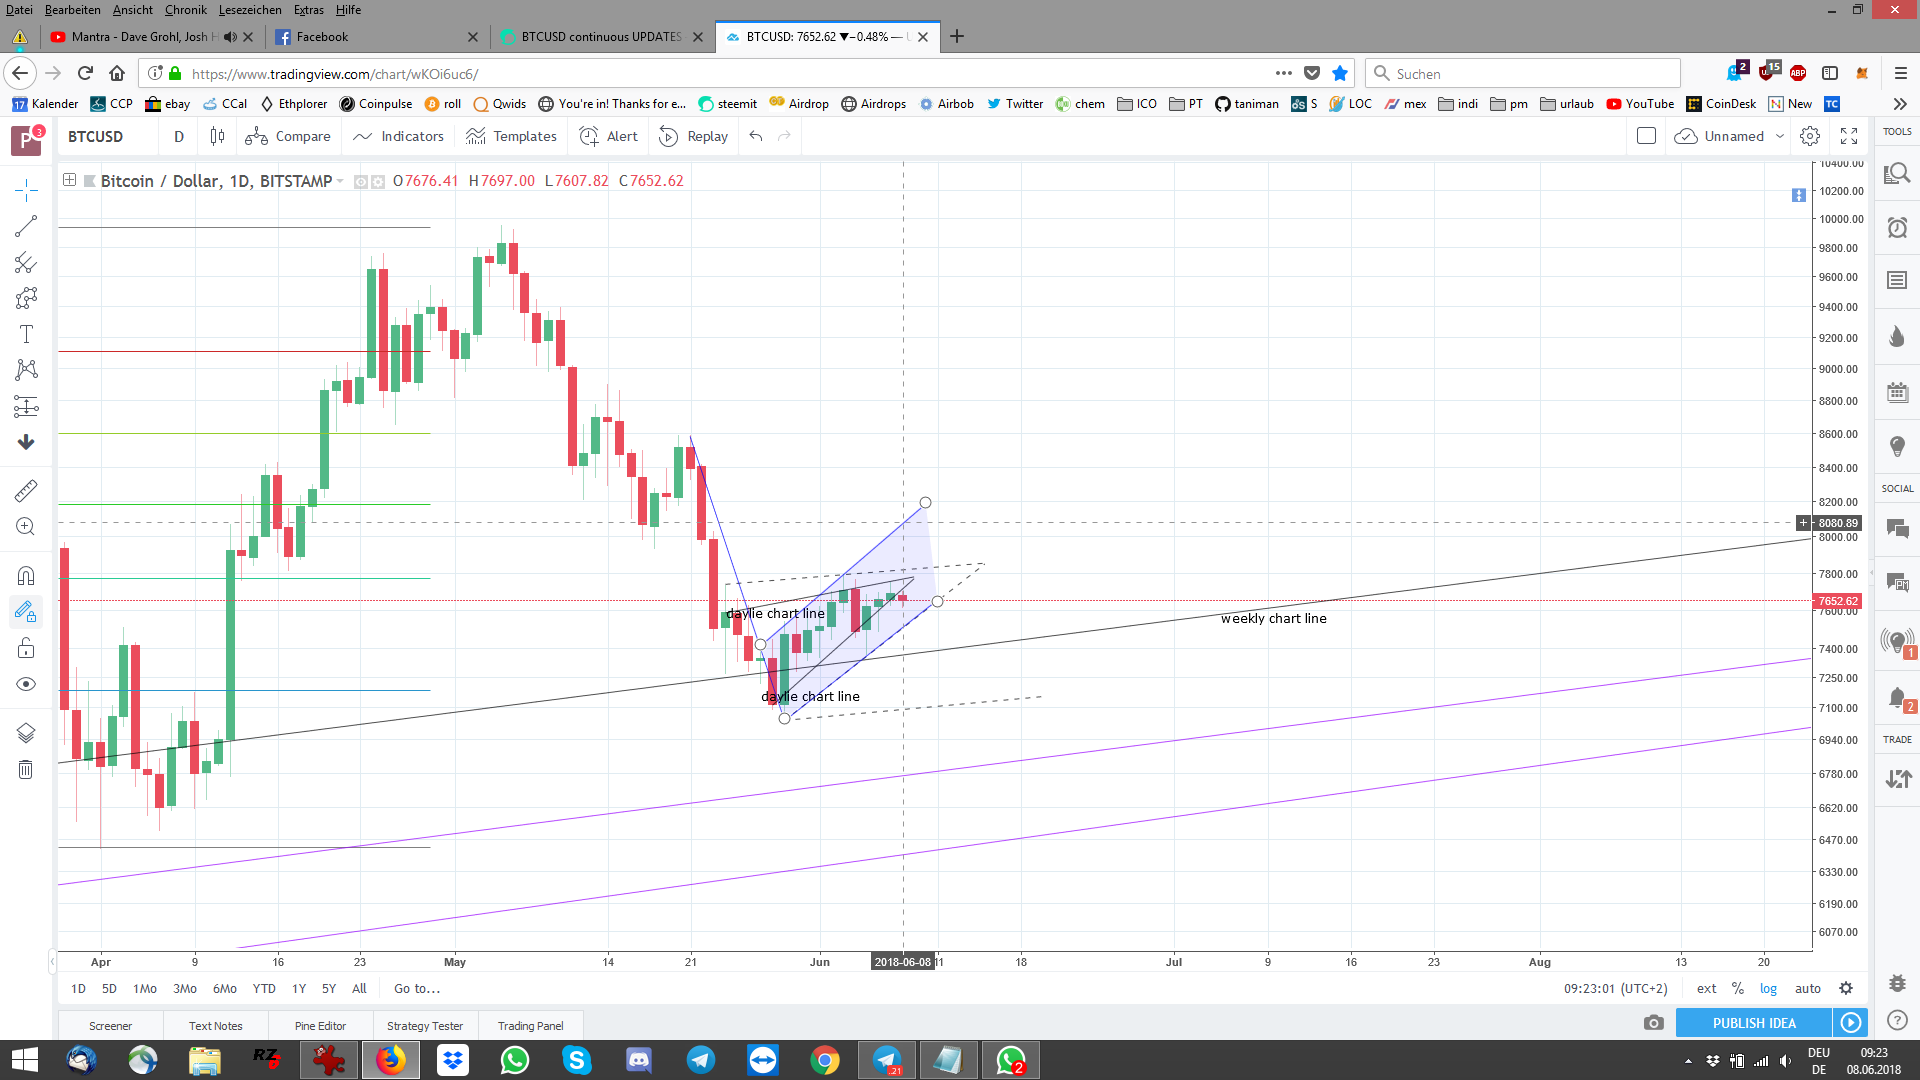Select the text annotation tool
Image resolution: width=1920 pixels, height=1080 pixels.
pos(26,334)
